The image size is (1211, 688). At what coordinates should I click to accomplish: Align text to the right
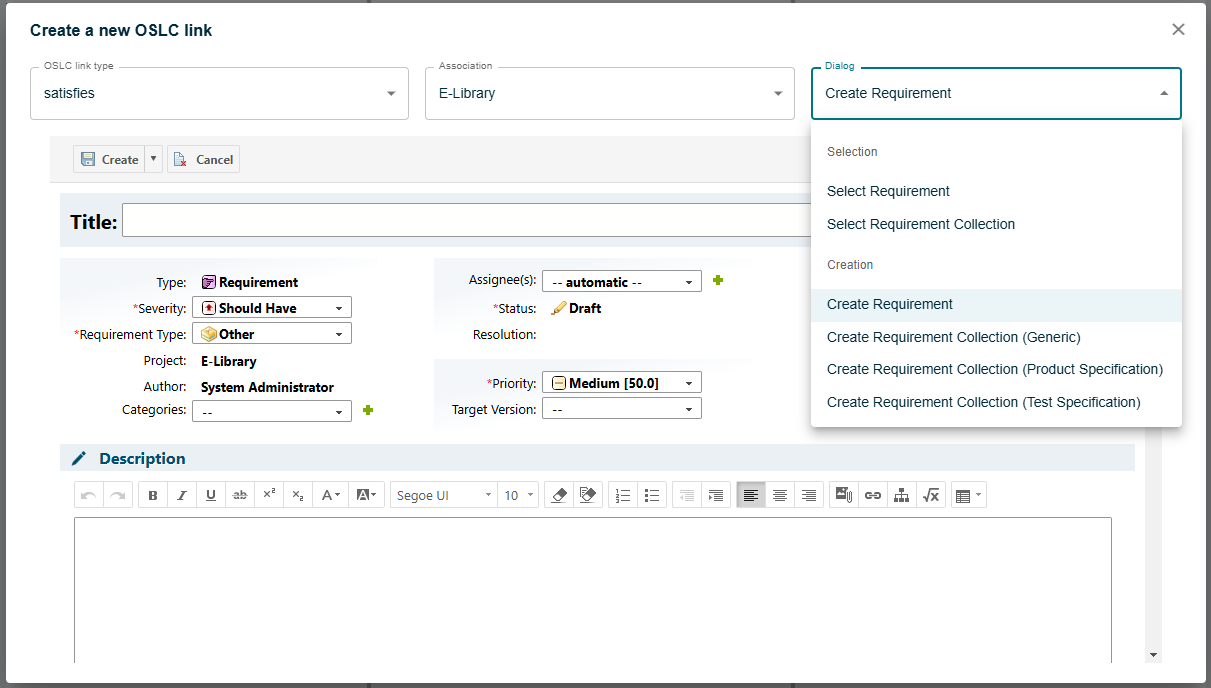tap(809, 495)
